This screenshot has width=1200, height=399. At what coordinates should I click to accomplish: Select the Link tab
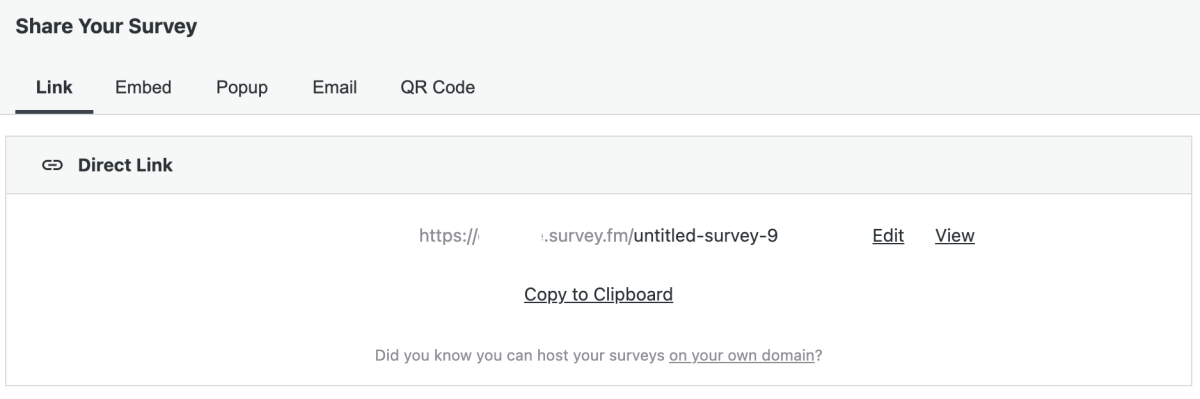[54, 87]
